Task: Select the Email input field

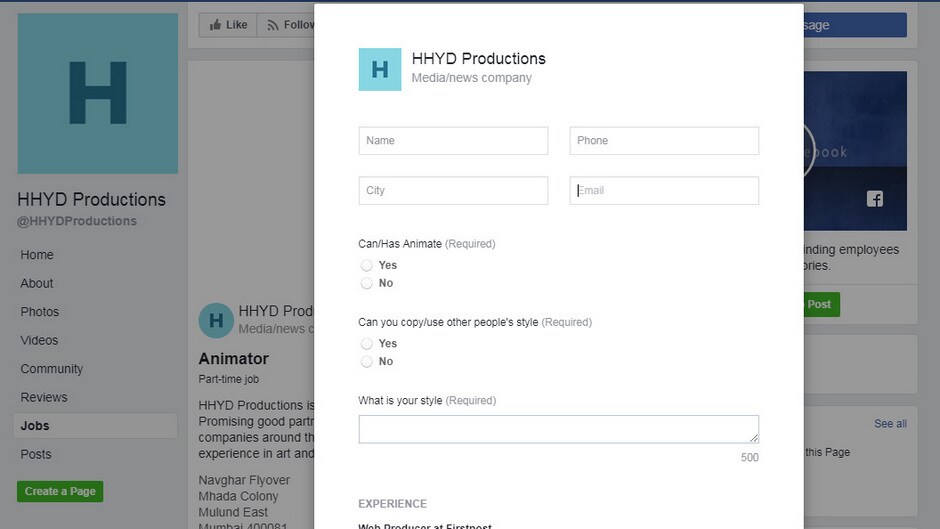Action: (664, 190)
